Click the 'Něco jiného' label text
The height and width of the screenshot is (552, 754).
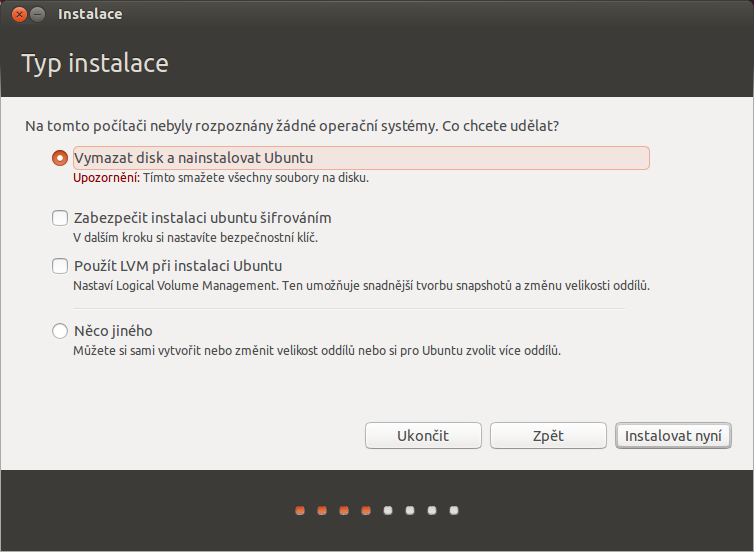[113, 331]
